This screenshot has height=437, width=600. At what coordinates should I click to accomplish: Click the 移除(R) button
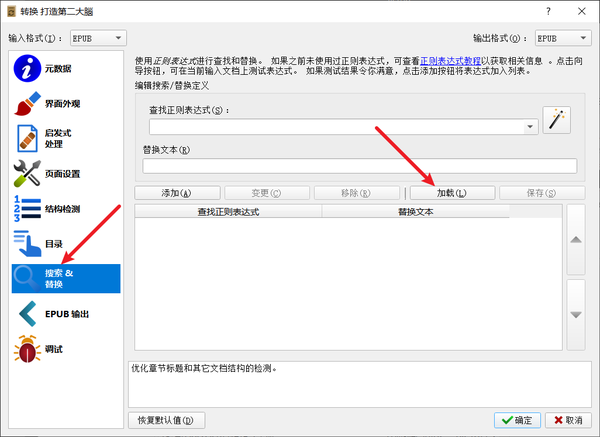coord(357,193)
